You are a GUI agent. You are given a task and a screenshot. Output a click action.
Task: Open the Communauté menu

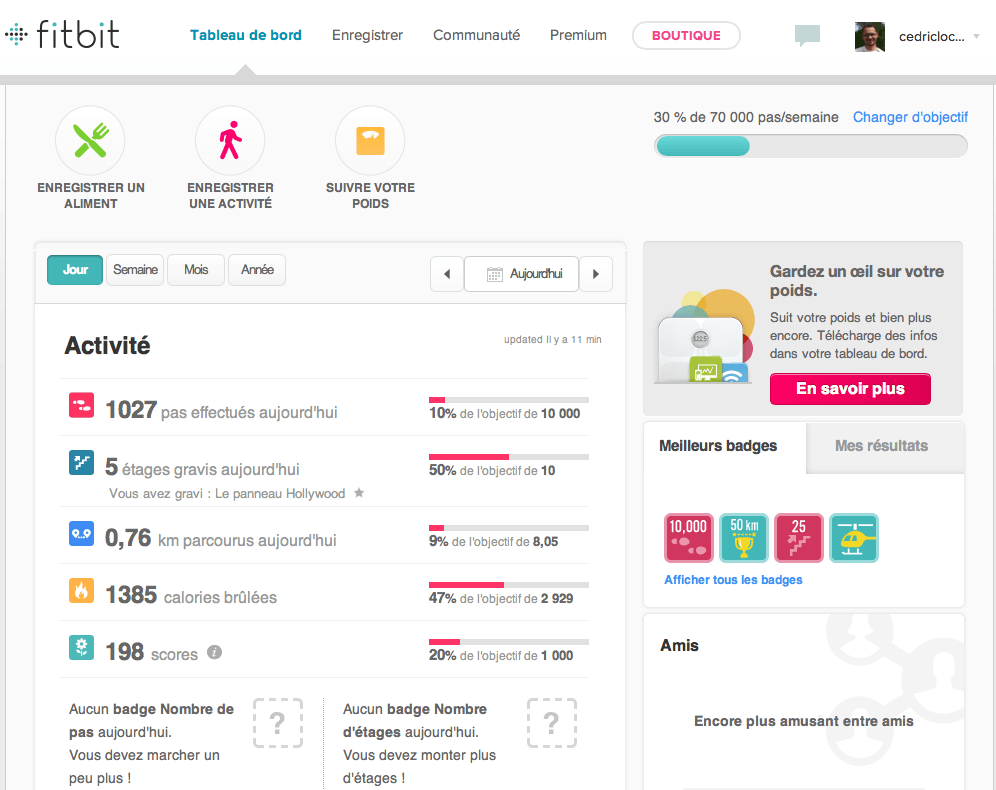tap(476, 36)
